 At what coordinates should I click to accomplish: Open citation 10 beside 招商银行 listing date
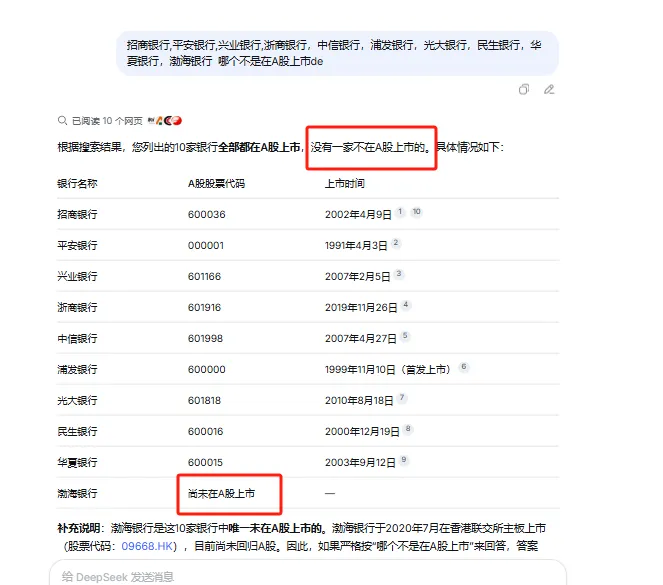pyautogui.click(x=416, y=212)
